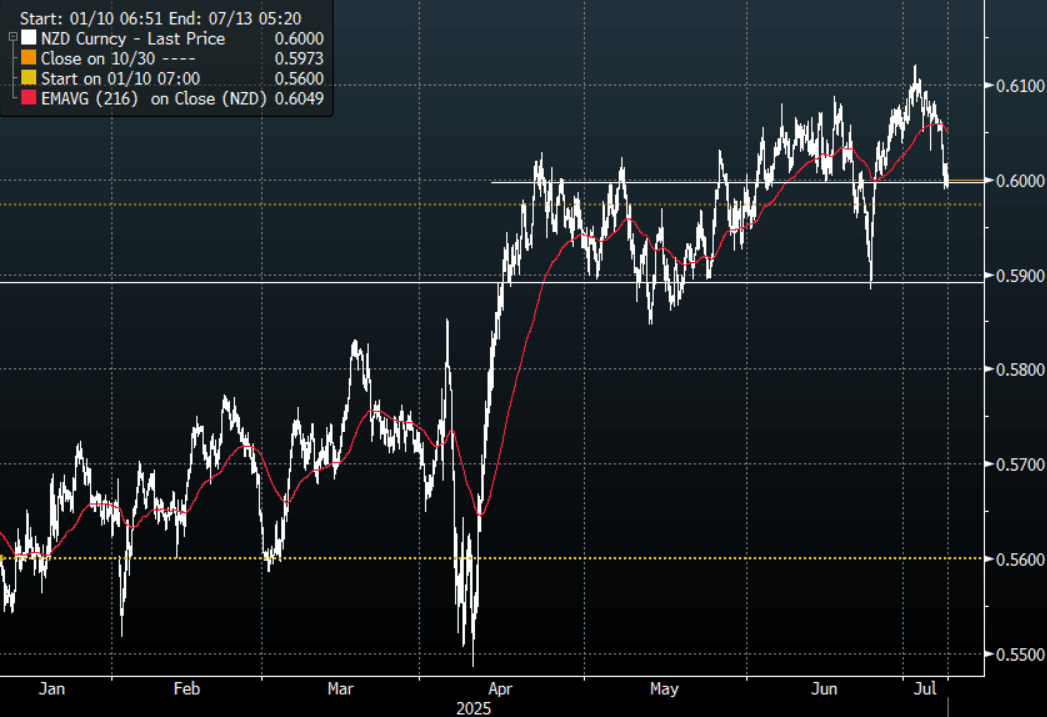Click the 0.5600 y-axis label
The width and height of the screenshot is (1047, 717).
1020,559
